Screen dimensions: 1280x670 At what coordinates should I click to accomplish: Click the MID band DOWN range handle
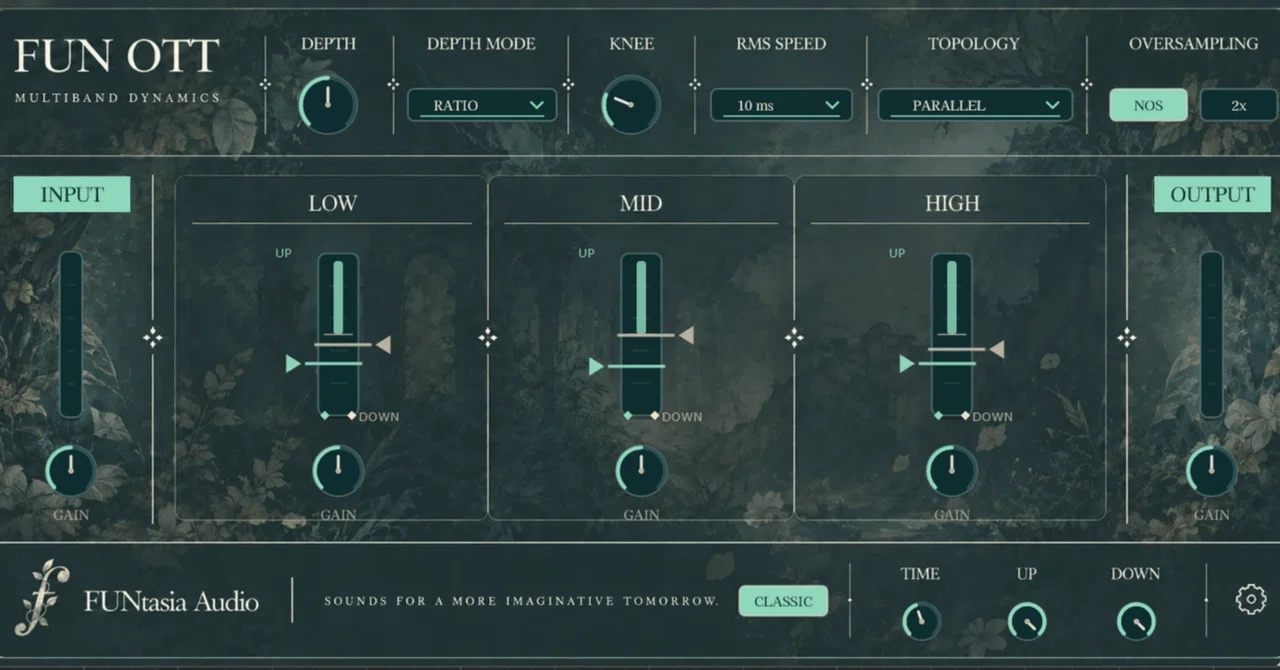coord(655,415)
